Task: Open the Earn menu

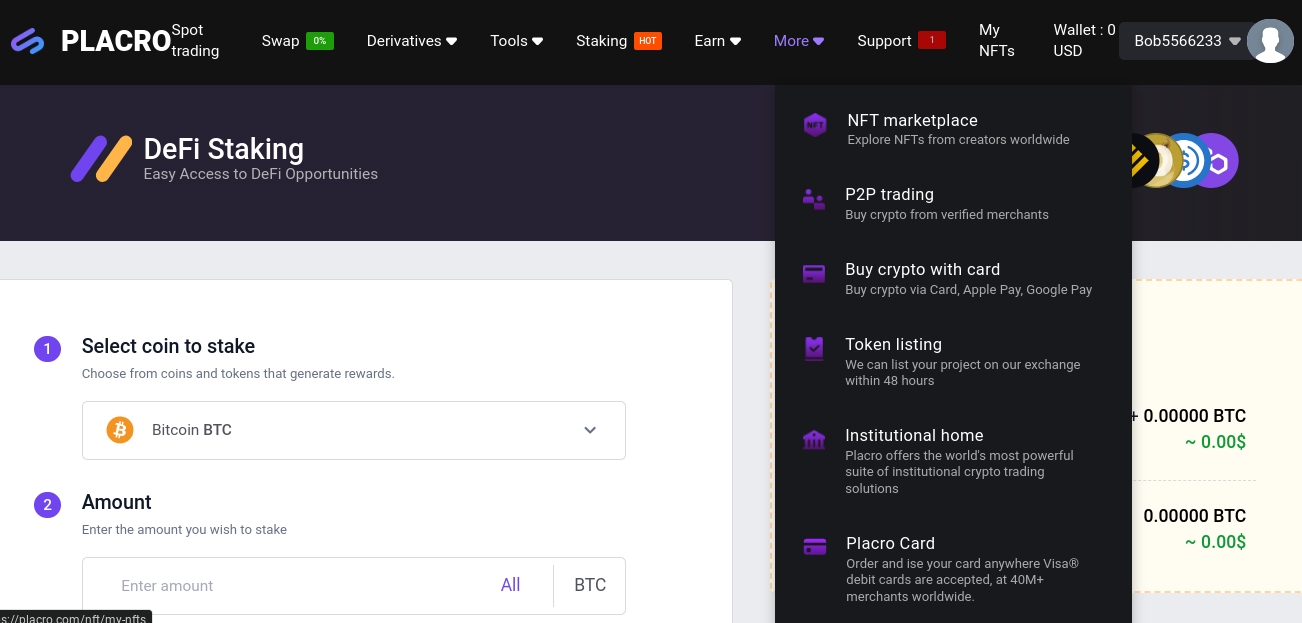Action: (717, 41)
